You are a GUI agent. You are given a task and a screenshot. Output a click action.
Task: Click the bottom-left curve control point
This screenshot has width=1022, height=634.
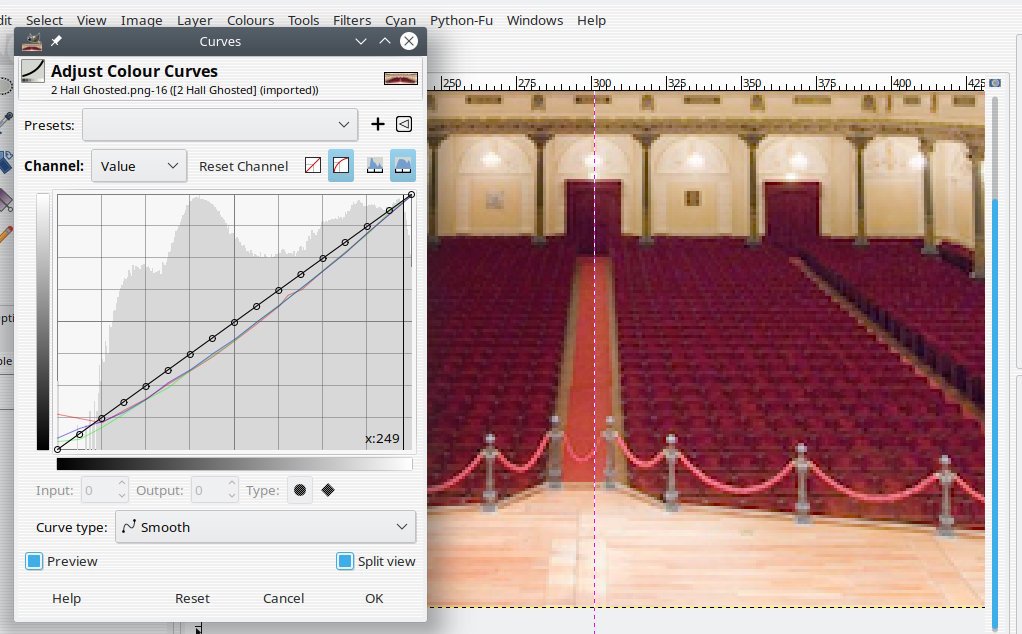click(57, 449)
